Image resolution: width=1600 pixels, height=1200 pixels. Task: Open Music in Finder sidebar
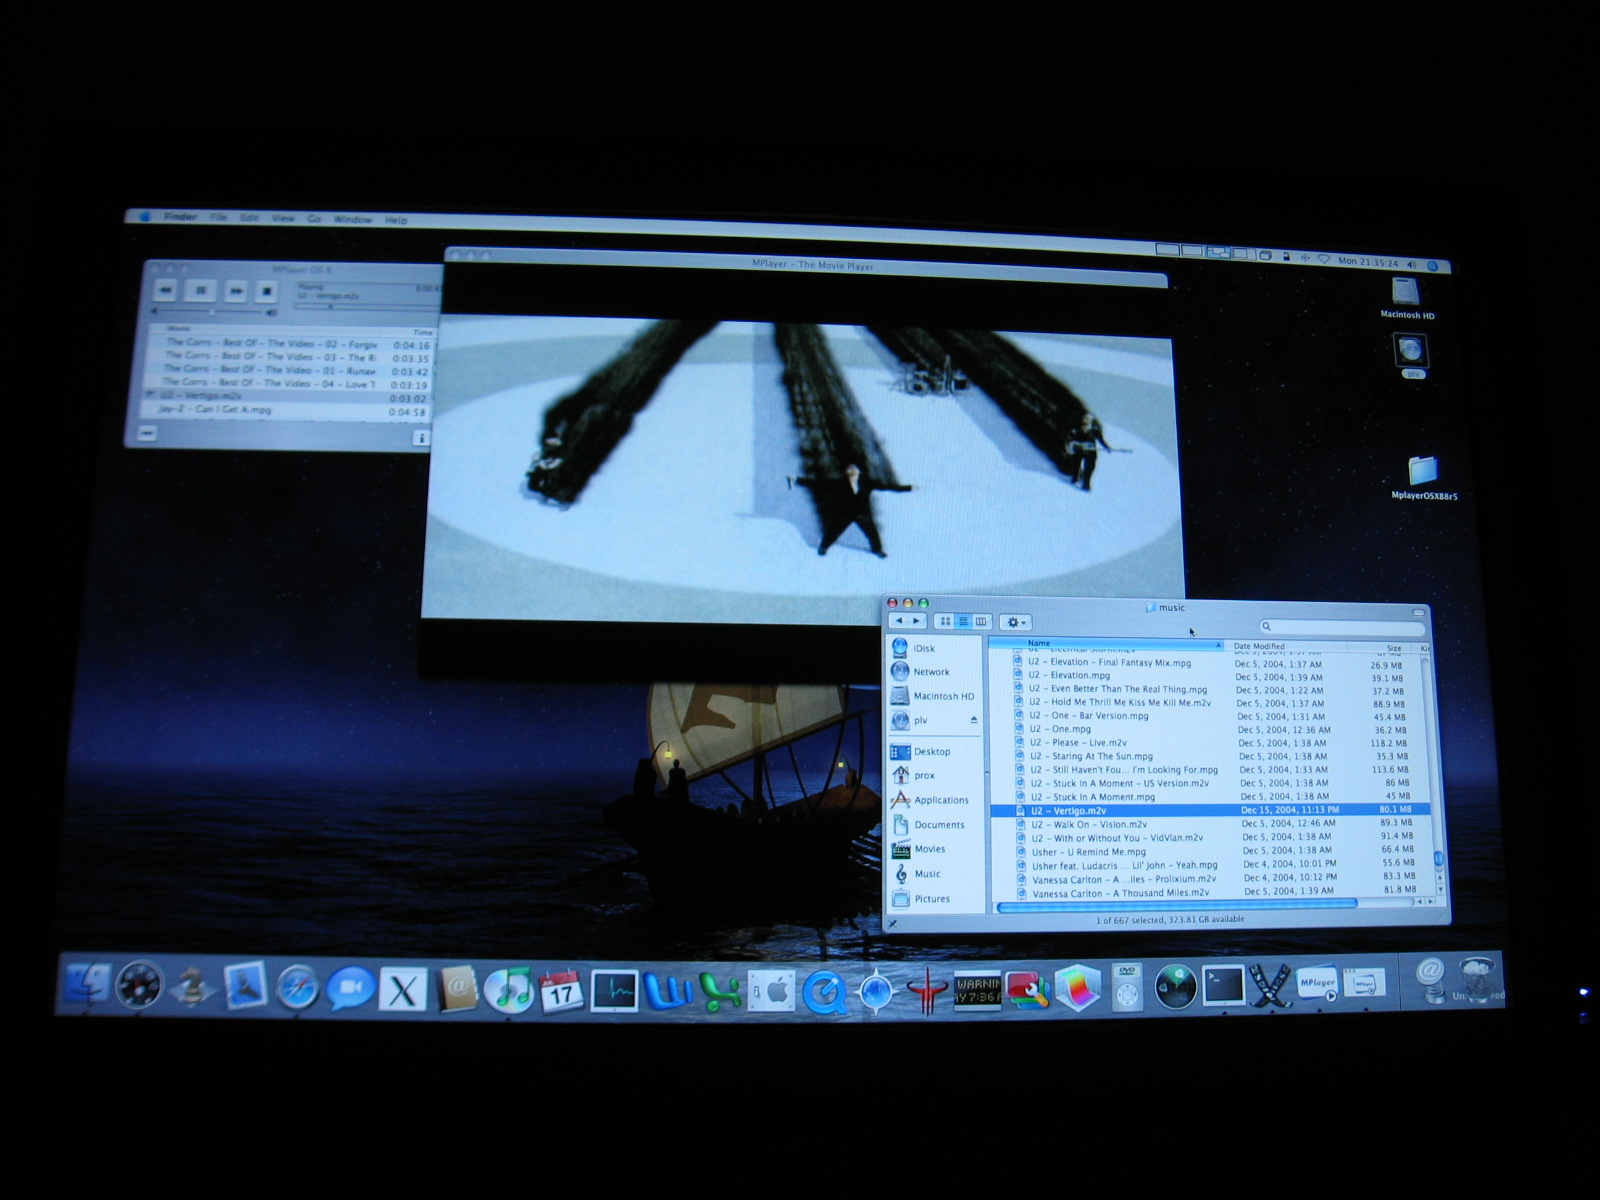(x=917, y=874)
